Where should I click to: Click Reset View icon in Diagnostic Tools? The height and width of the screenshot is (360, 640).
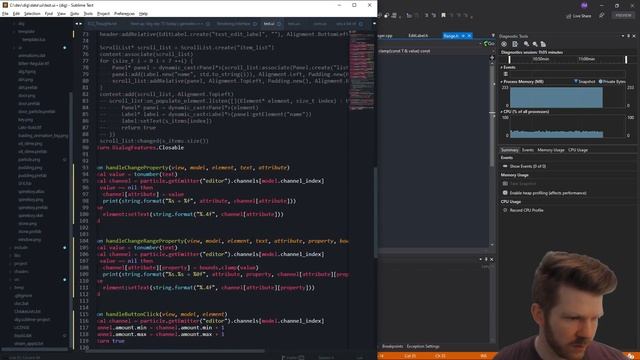543,44
